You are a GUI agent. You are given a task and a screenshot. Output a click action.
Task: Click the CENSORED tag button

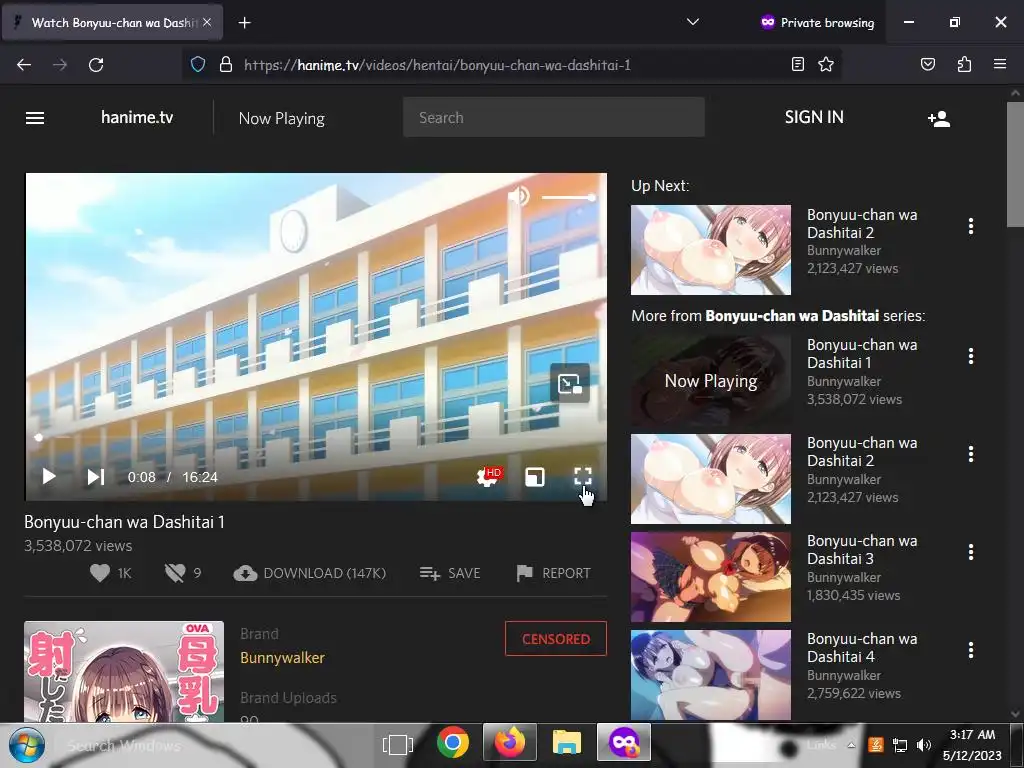[556, 639]
